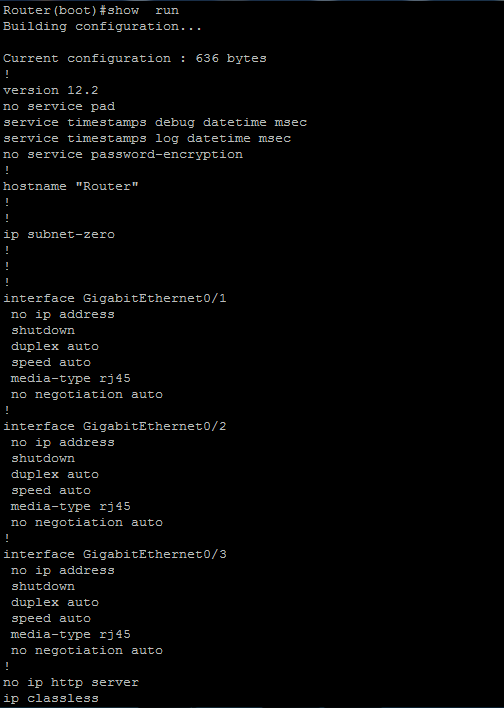504x708 pixels.
Task: Click the 'ip classless' line
Action: [x=51, y=699]
